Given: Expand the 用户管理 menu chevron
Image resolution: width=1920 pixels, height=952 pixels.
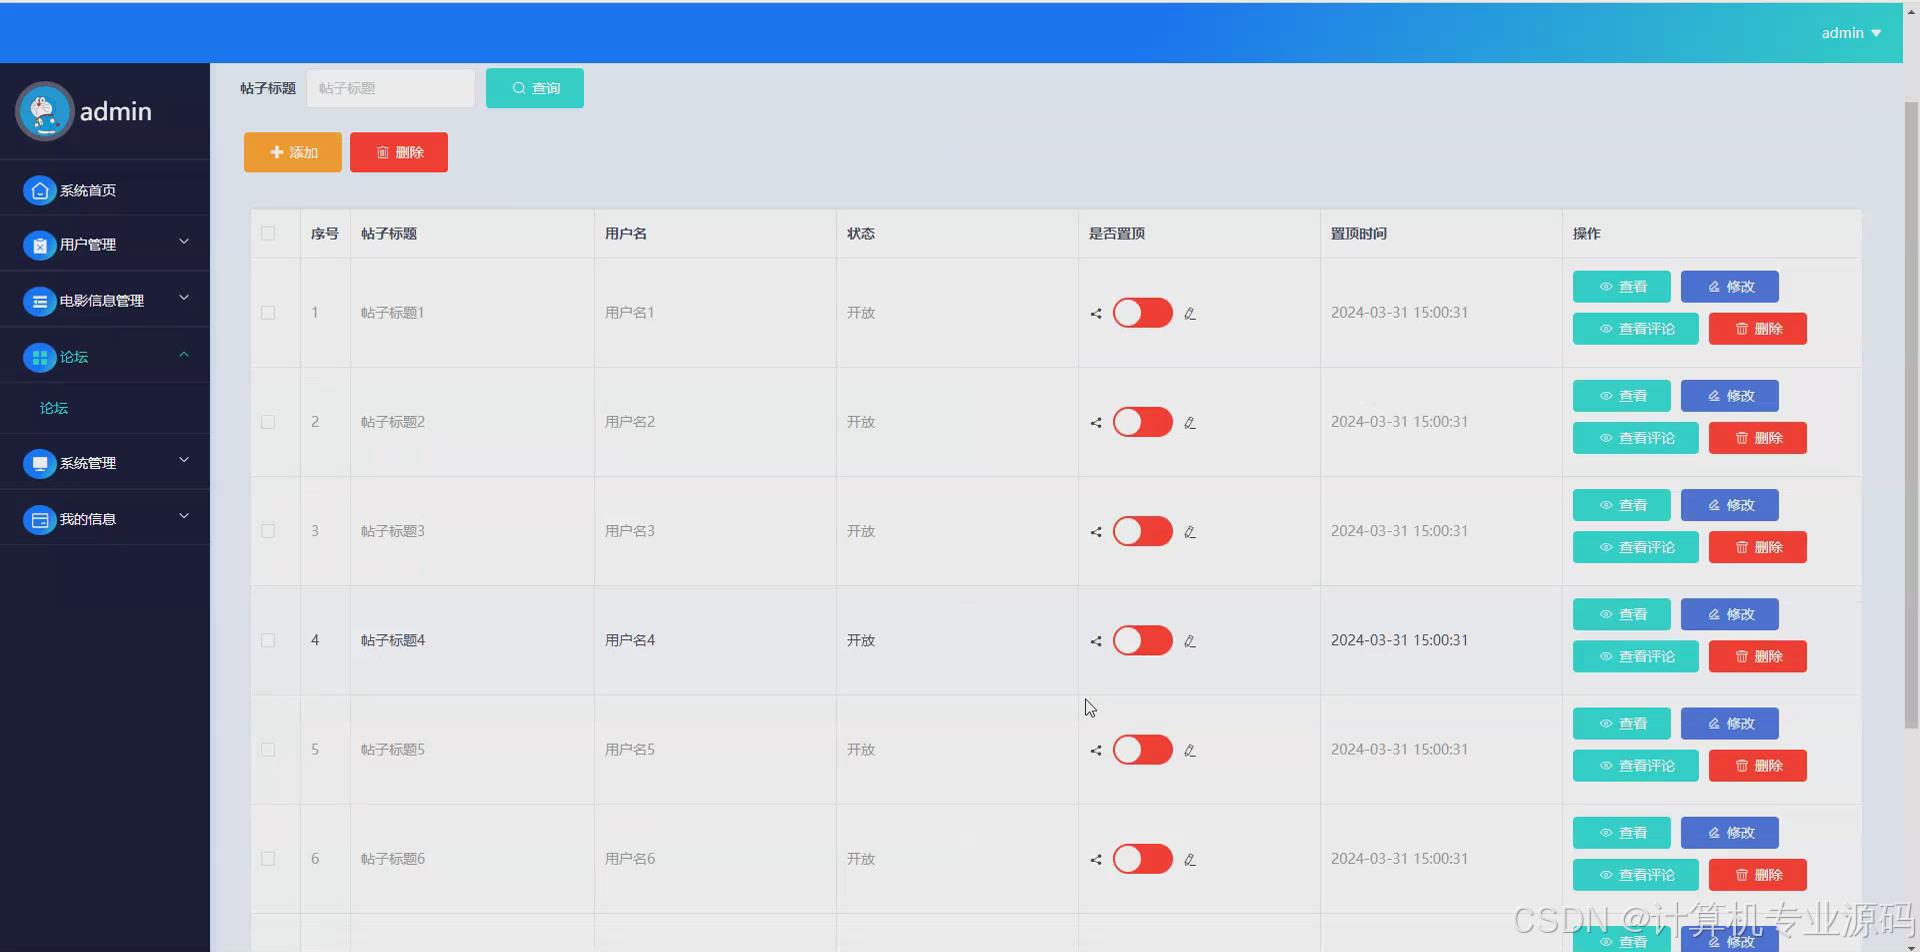Looking at the screenshot, I should (184, 242).
